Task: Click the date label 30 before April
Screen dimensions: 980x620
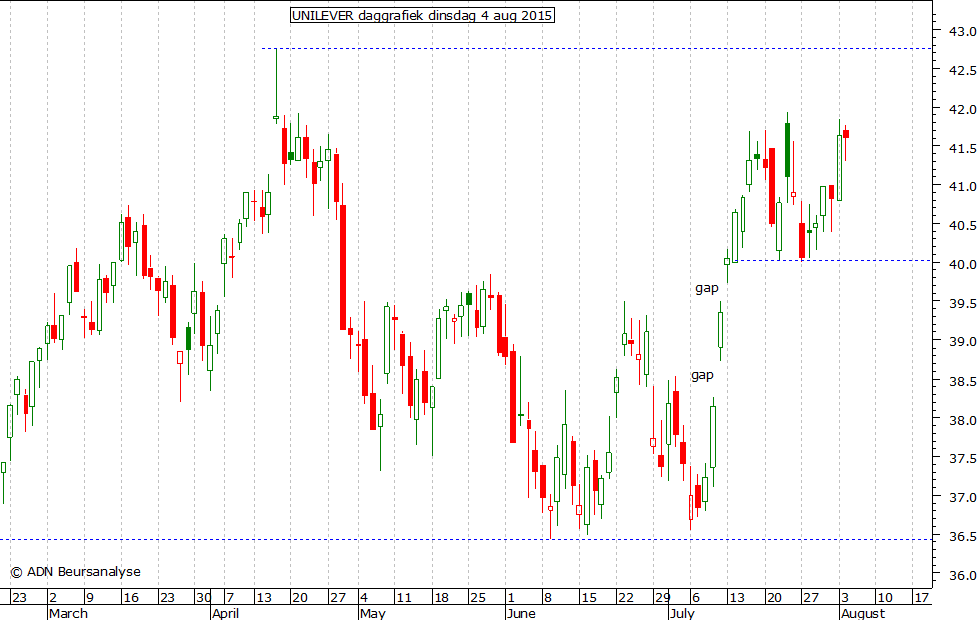Action: tap(204, 598)
